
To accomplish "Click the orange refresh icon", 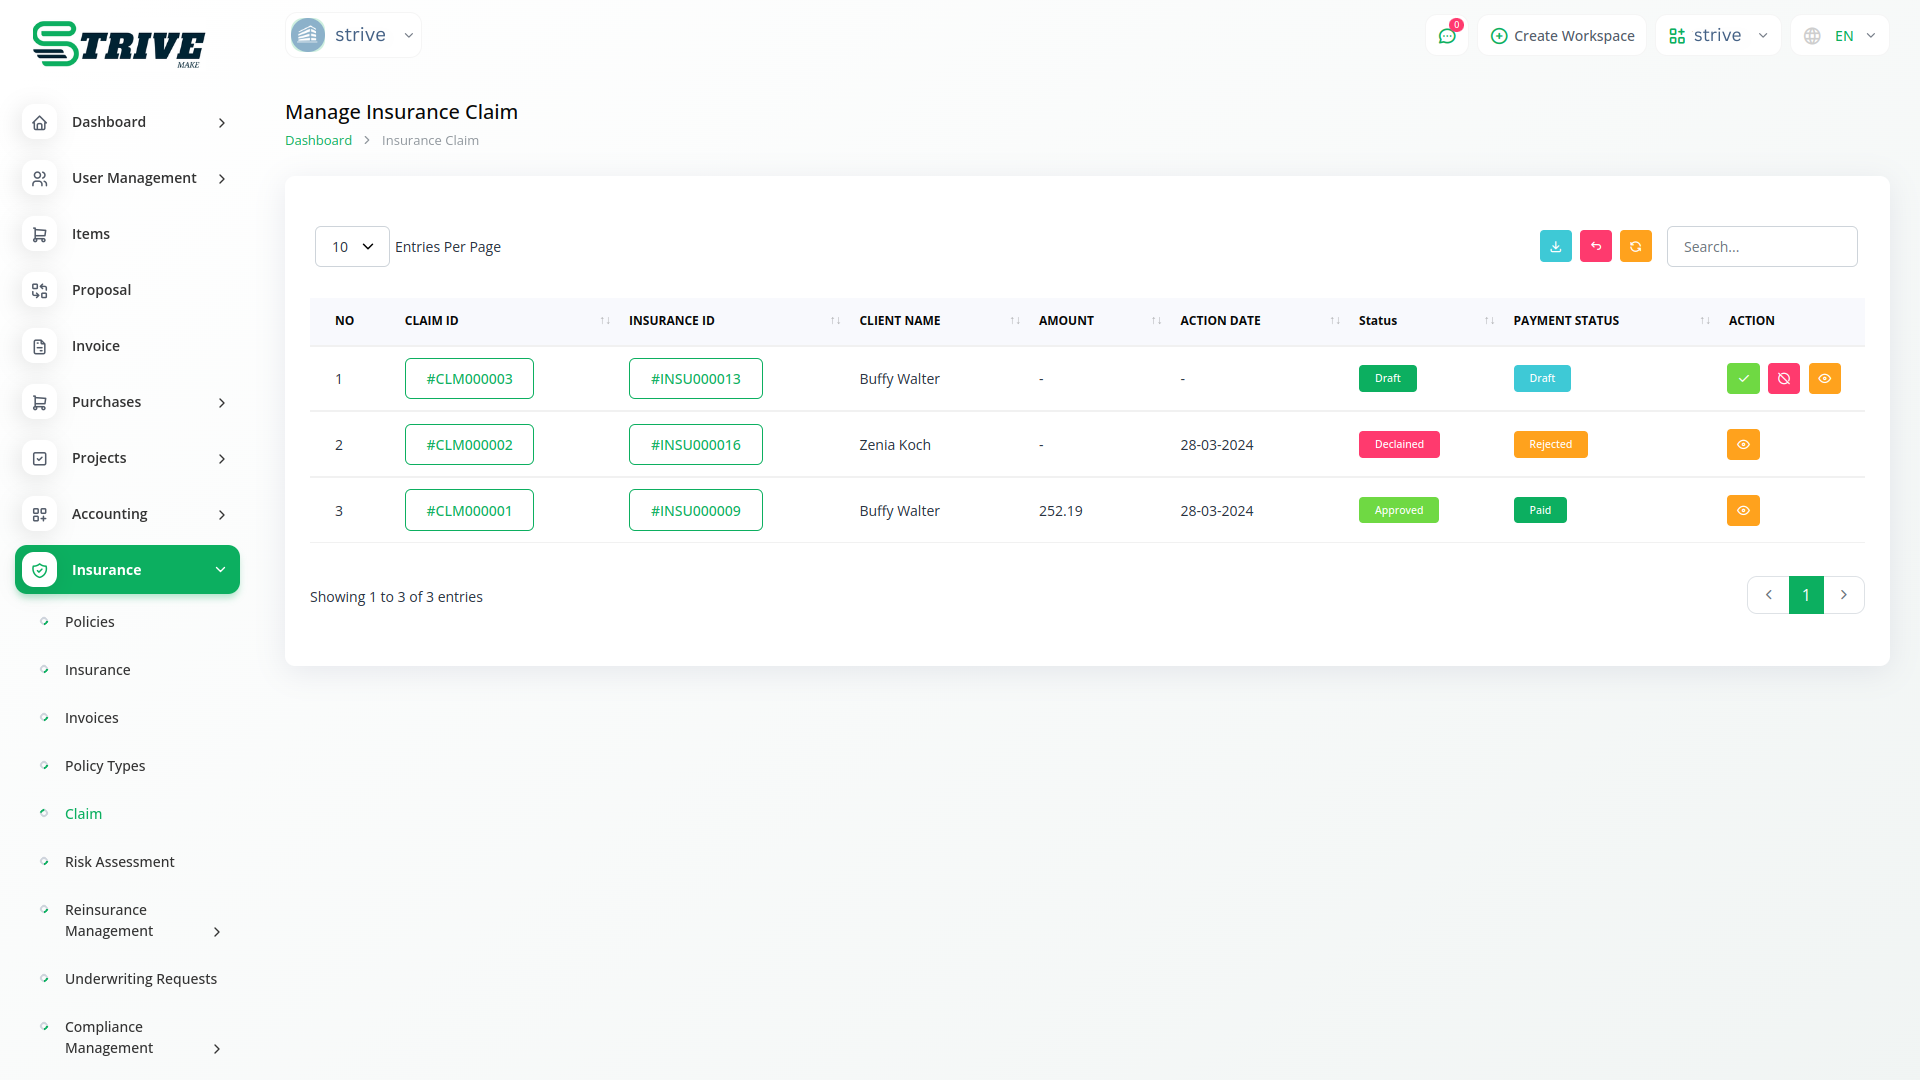I will click(1635, 246).
